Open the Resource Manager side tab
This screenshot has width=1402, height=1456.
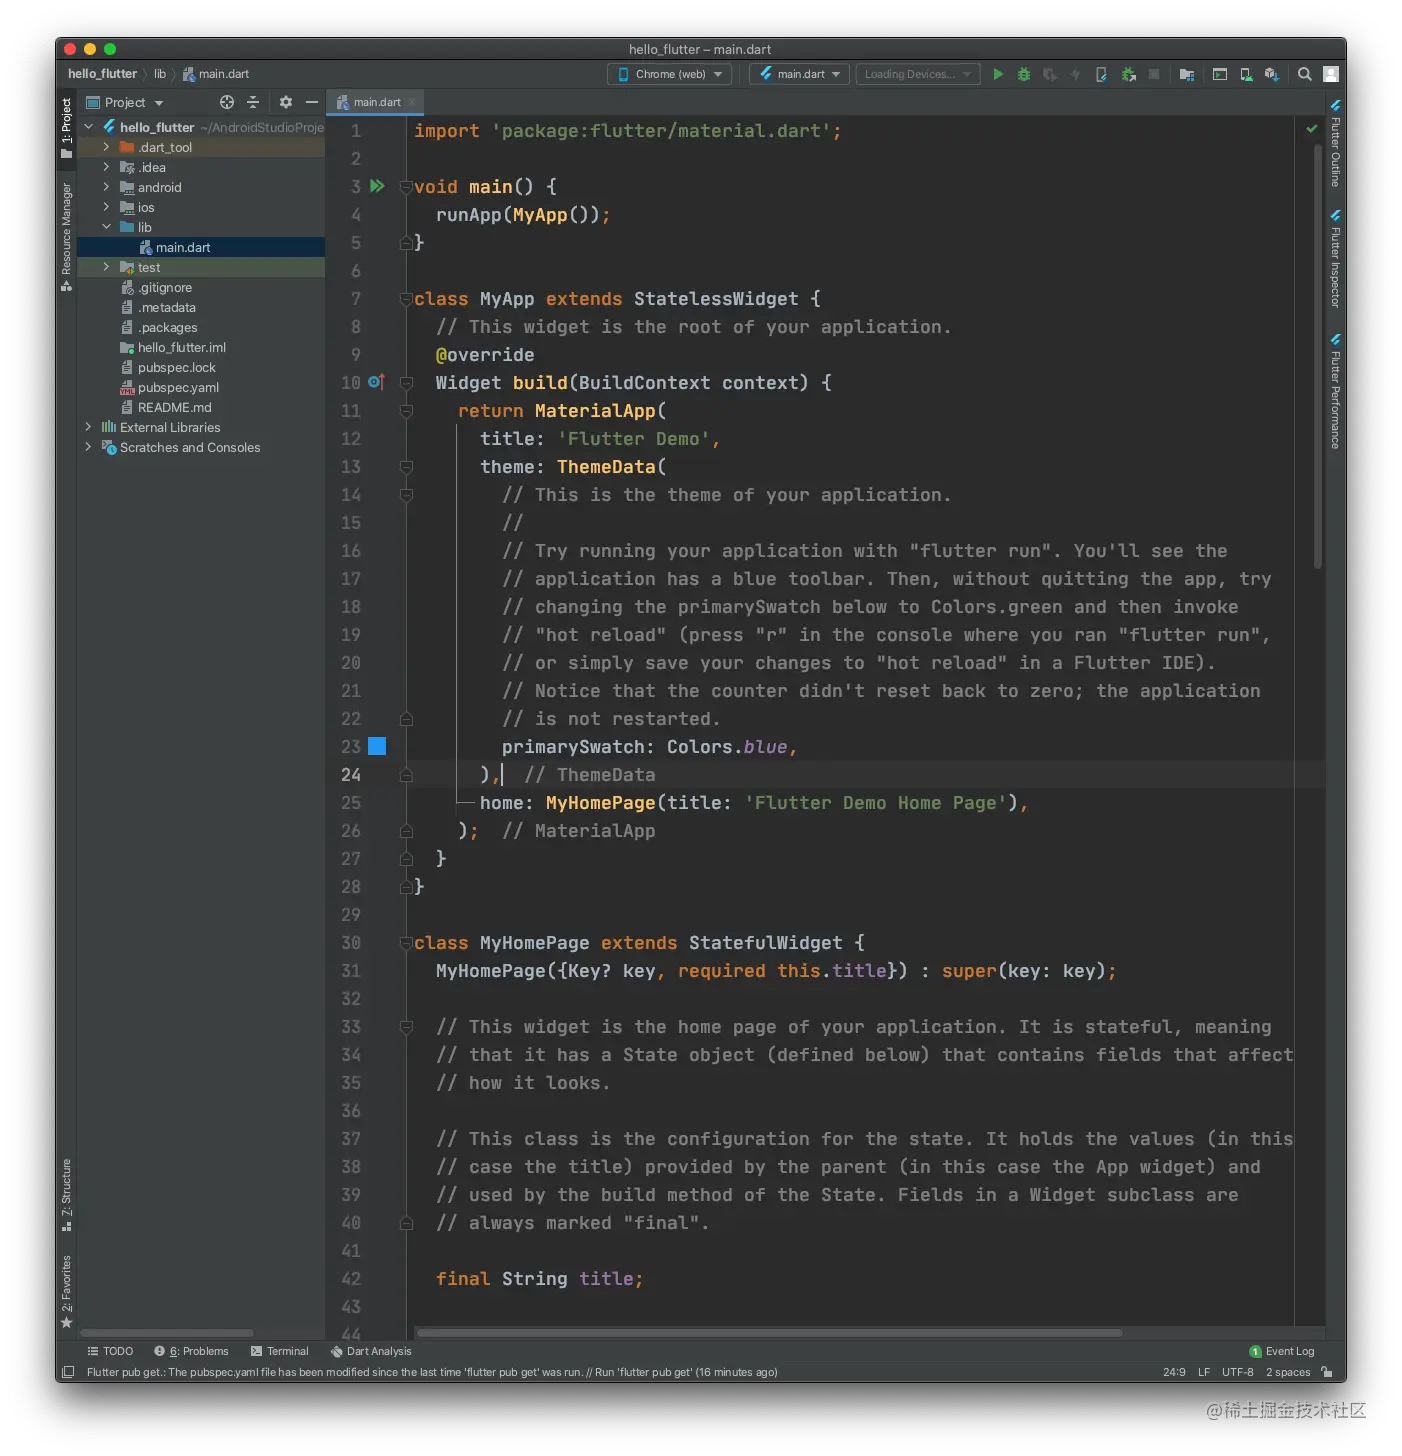click(x=67, y=237)
